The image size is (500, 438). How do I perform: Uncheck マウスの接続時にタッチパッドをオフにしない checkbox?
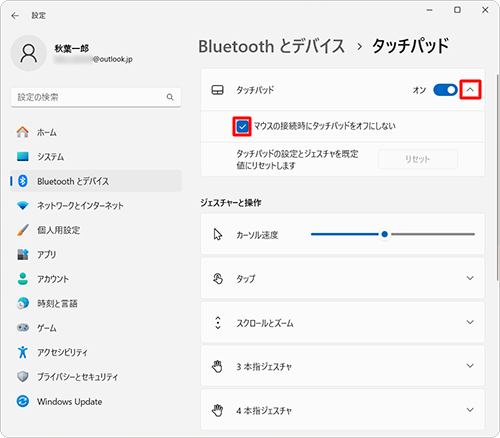coord(242,126)
